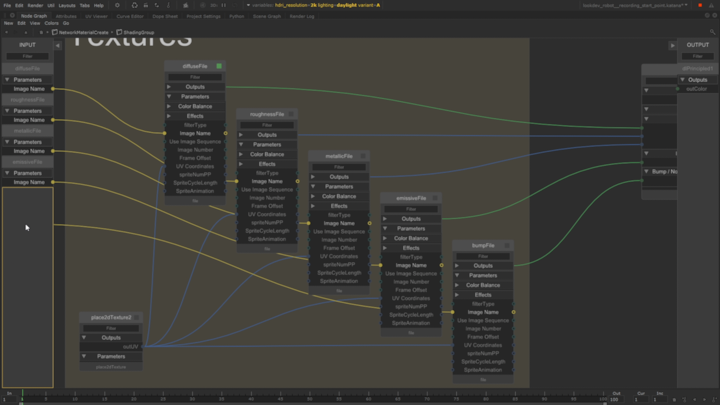Expand the OUTPUT panel with its arrow button
Screen dimensions: 720x405
pos(673,45)
